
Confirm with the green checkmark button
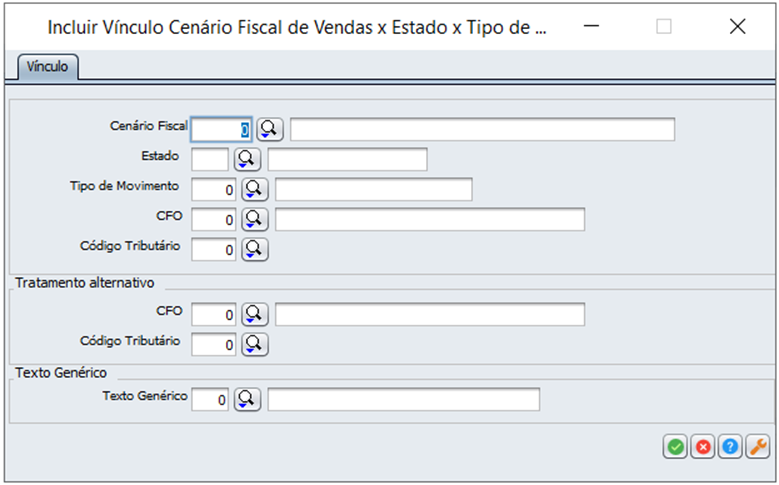pos(675,447)
